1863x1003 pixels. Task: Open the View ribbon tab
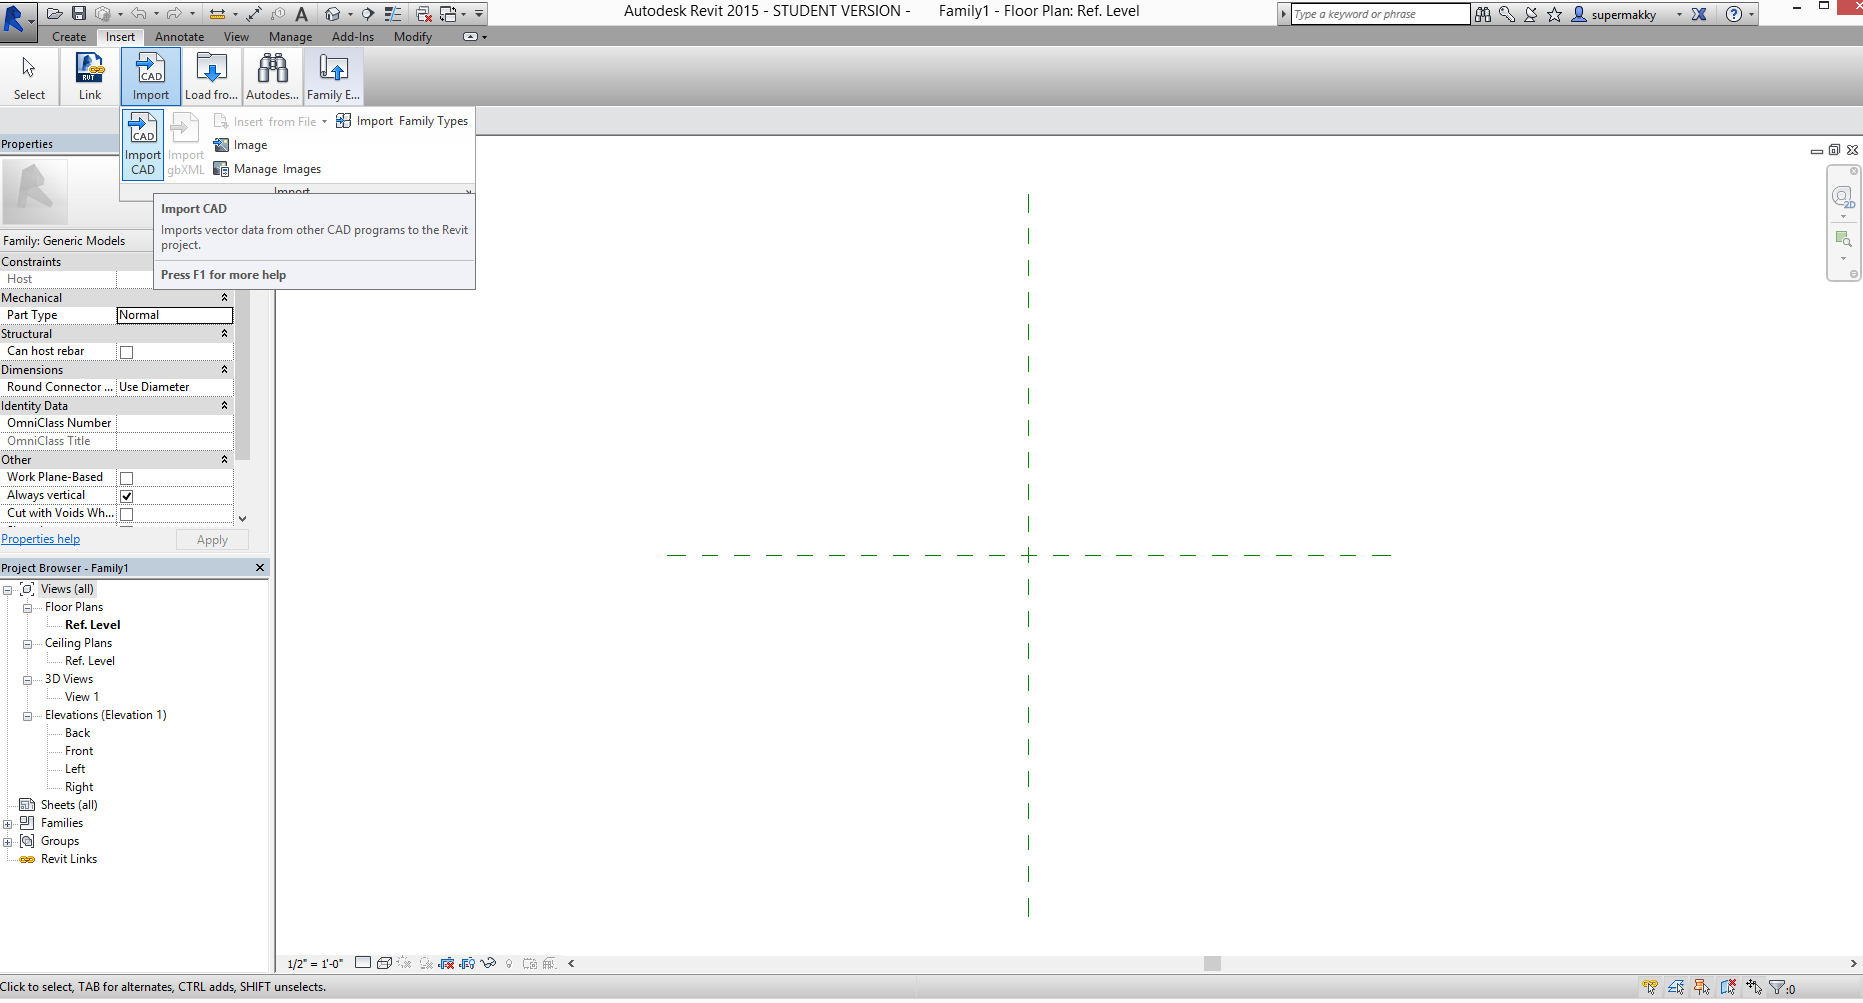pyautogui.click(x=236, y=37)
